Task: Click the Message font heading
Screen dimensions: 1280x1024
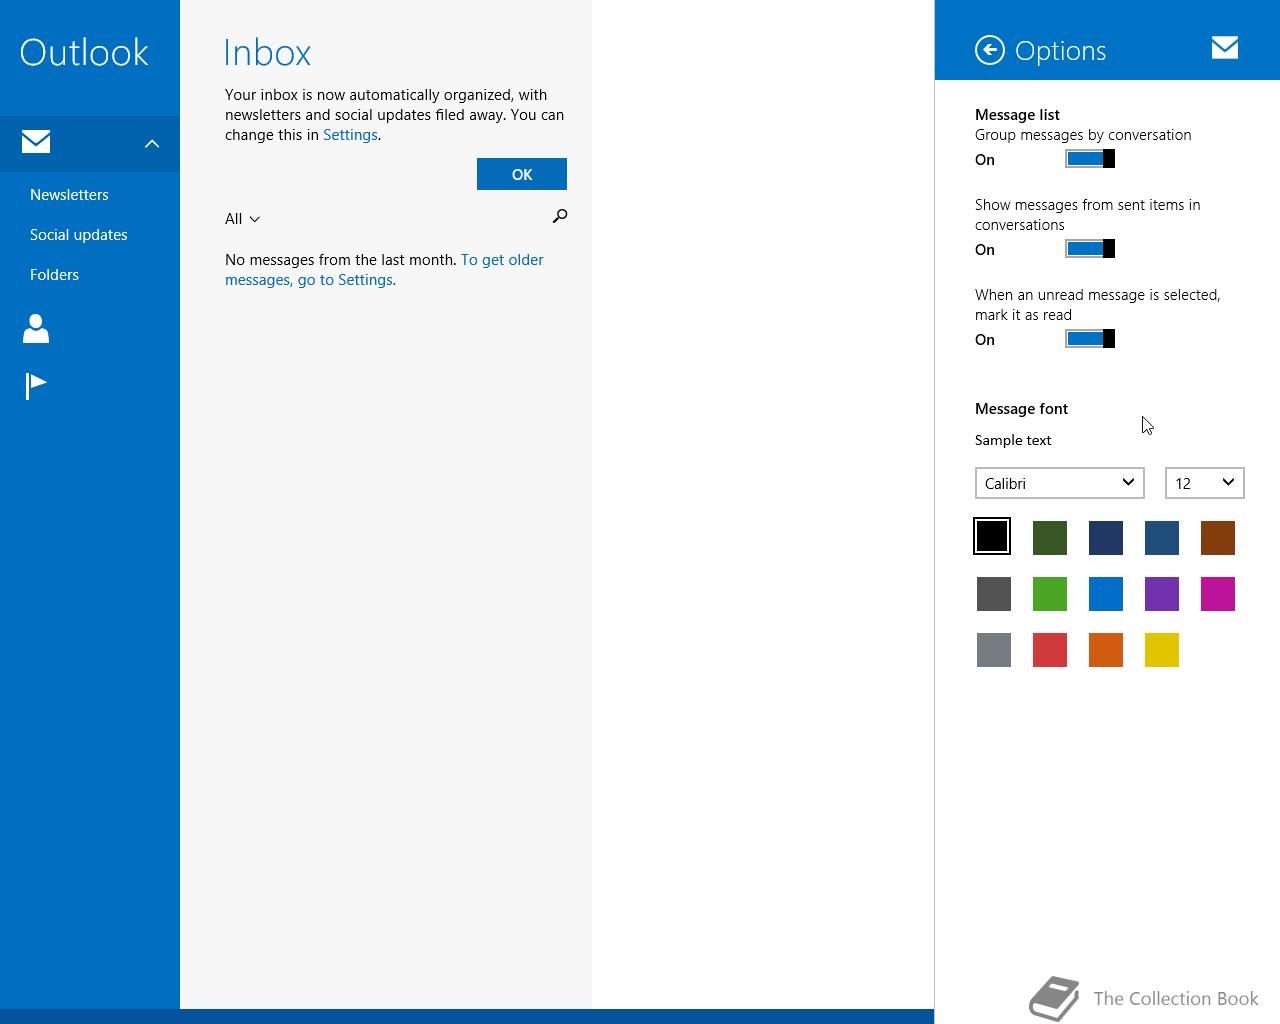Action: [x=1021, y=409]
